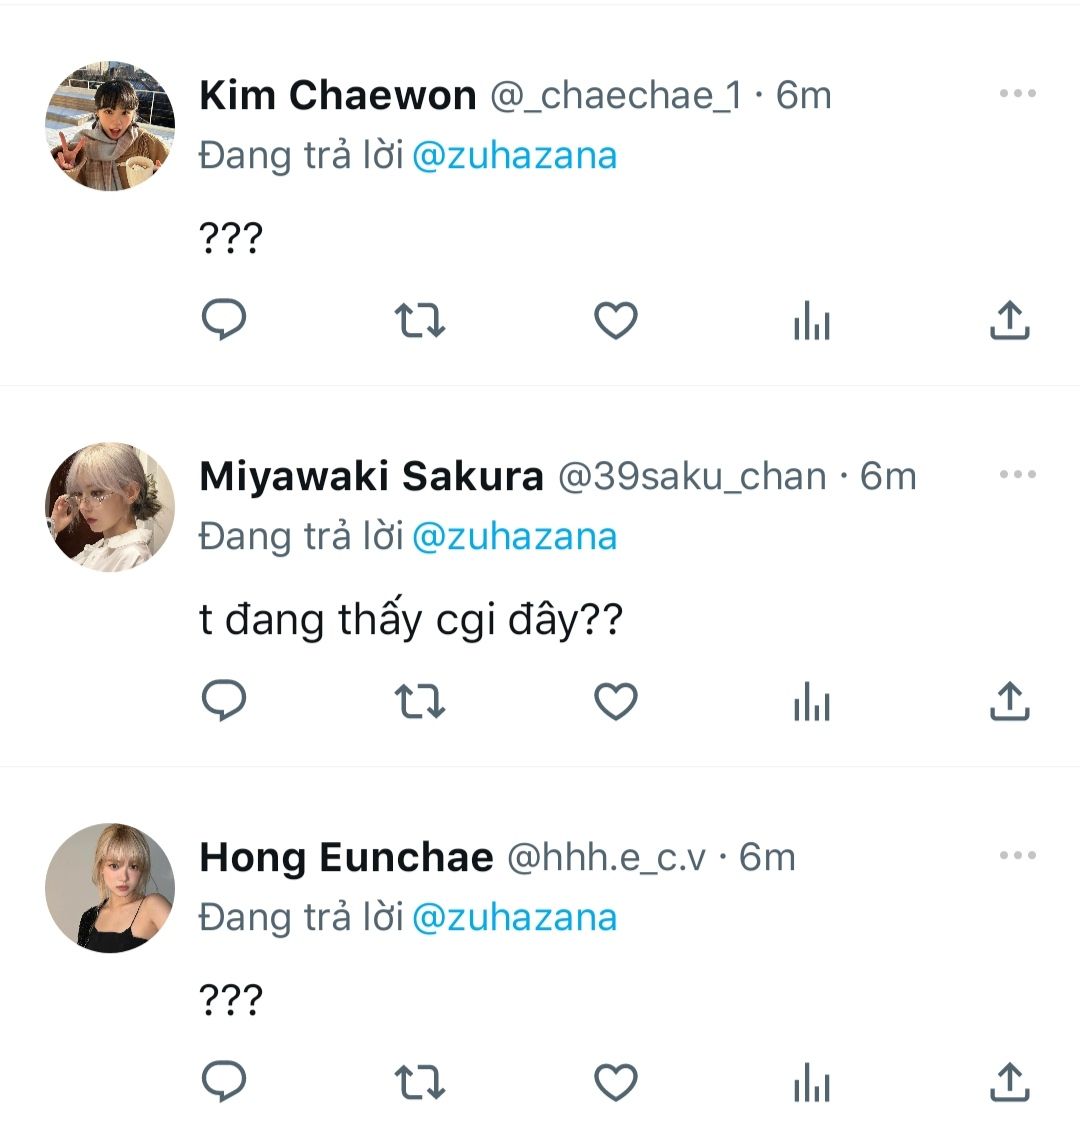
Task: Open more options on Hong Eunchae's tweet
Action: (x=1017, y=856)
